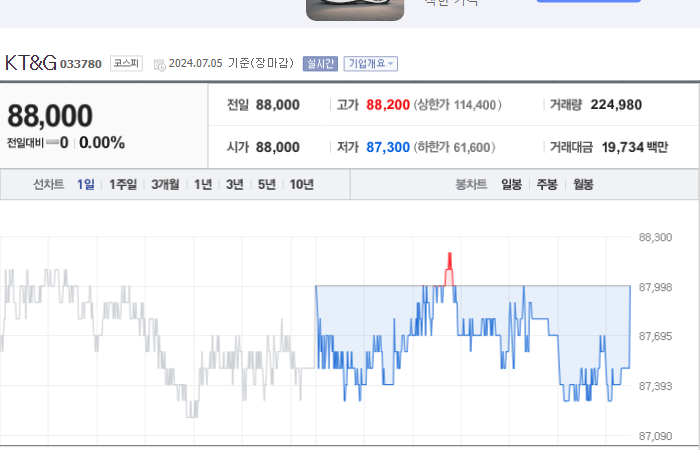Expand the 기업개요 dropdown
700x450 pixels.
coord(371,63)
